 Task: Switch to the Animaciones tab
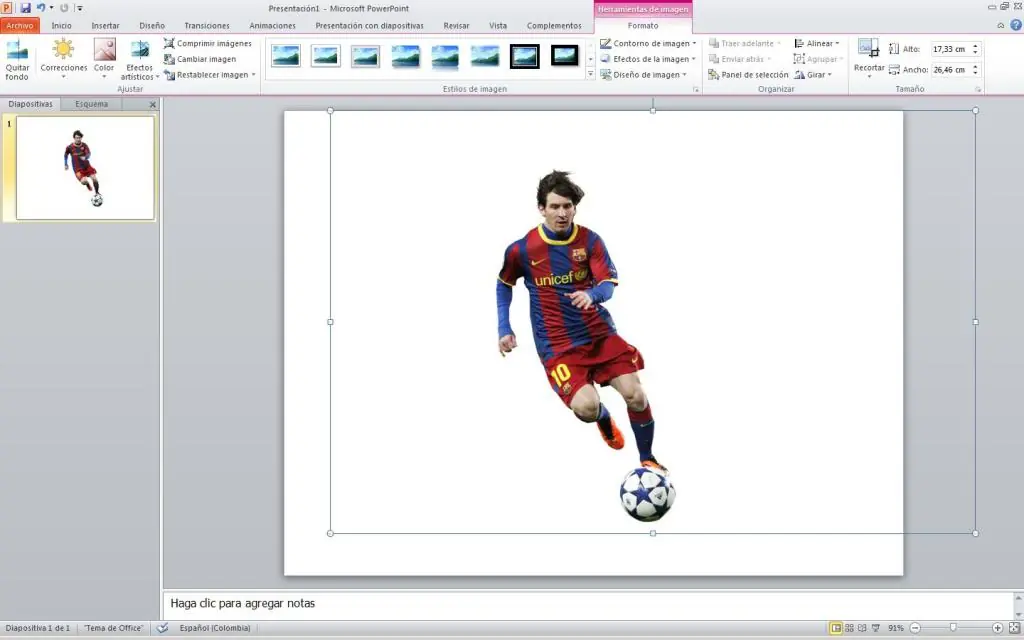pyautogui.click(x=272, y=25)
